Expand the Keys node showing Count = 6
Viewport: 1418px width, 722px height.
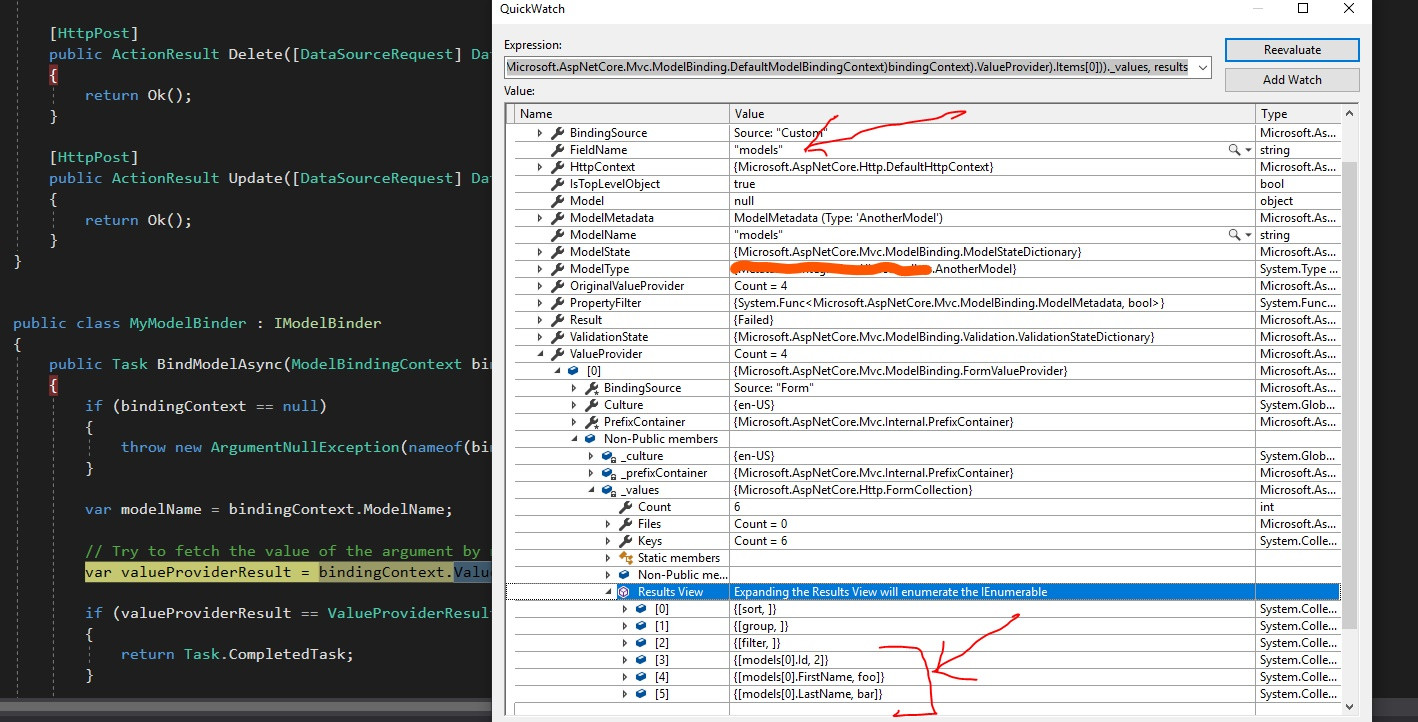(609, 540)
